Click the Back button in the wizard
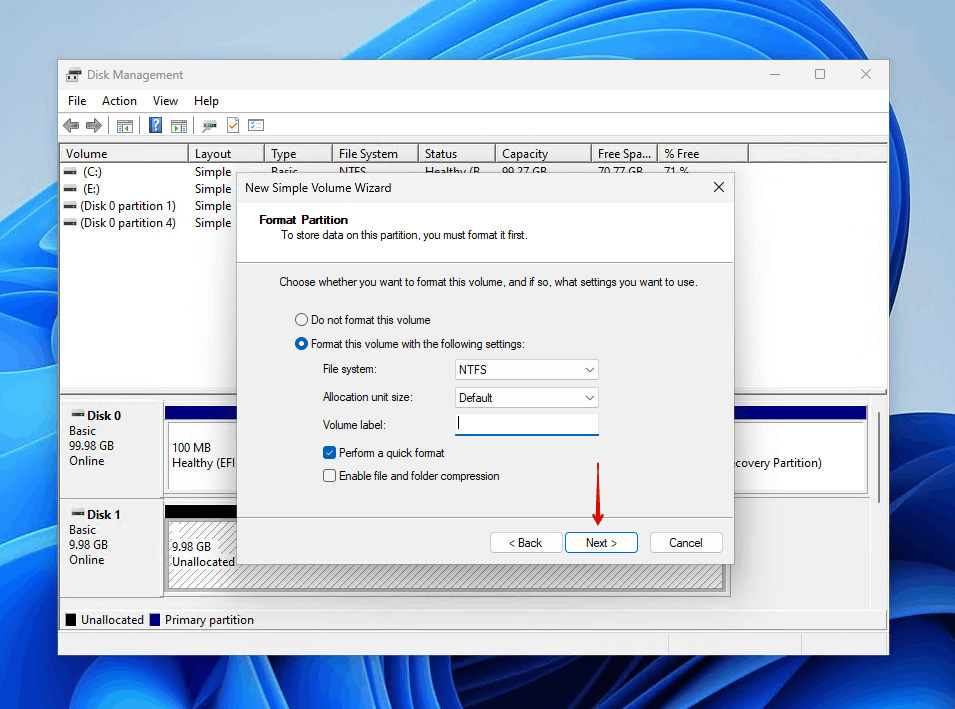The height and width of the screenshot is (709, 955). point(526,542)
